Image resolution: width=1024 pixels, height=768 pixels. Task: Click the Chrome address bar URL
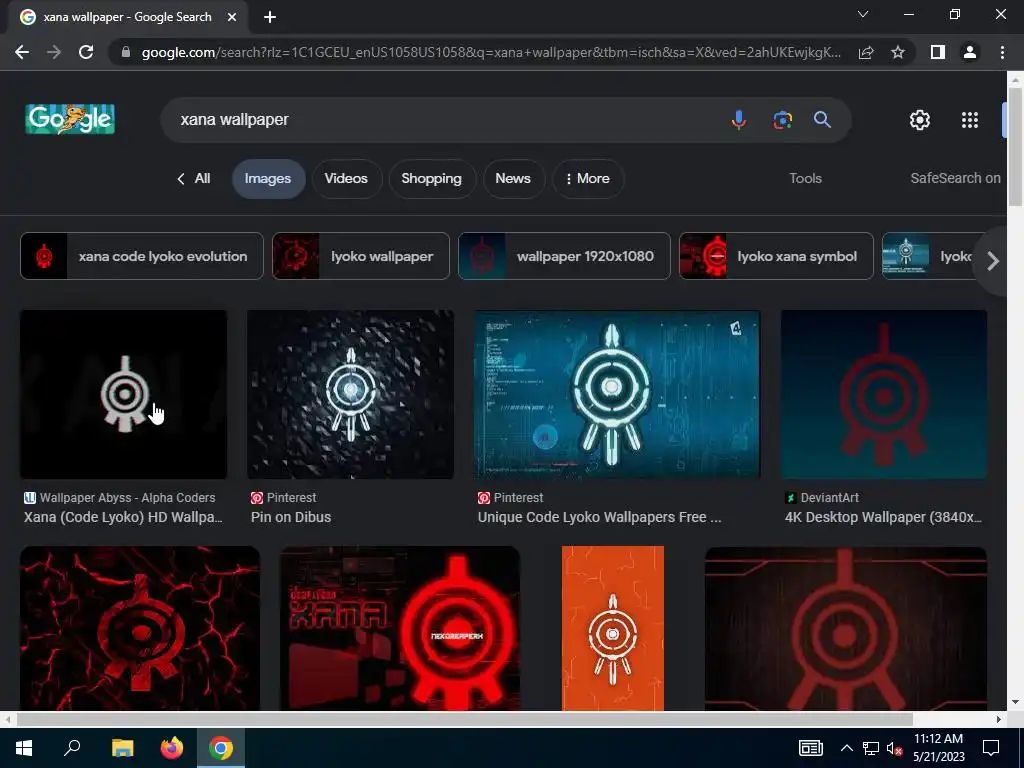(x=491, y=52)
